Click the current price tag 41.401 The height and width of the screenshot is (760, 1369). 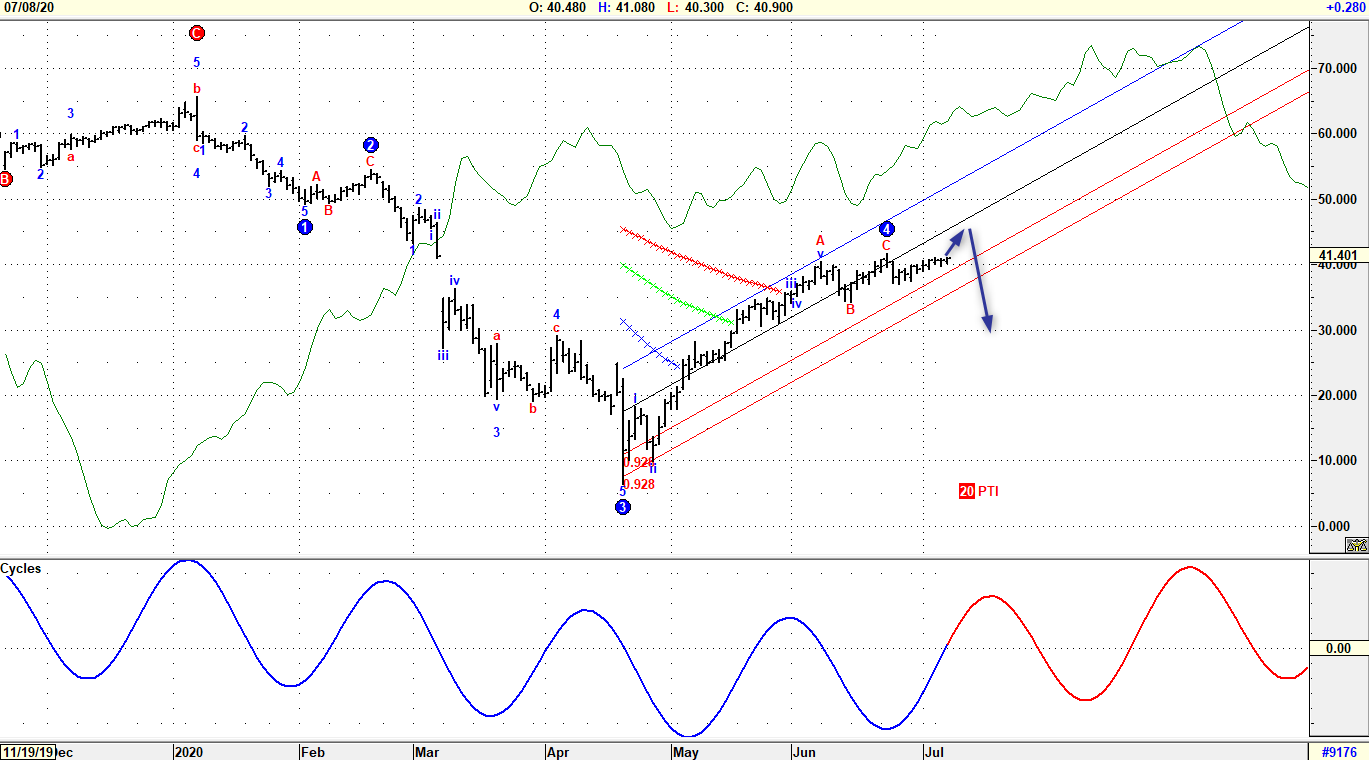(x=1339, y=255)
